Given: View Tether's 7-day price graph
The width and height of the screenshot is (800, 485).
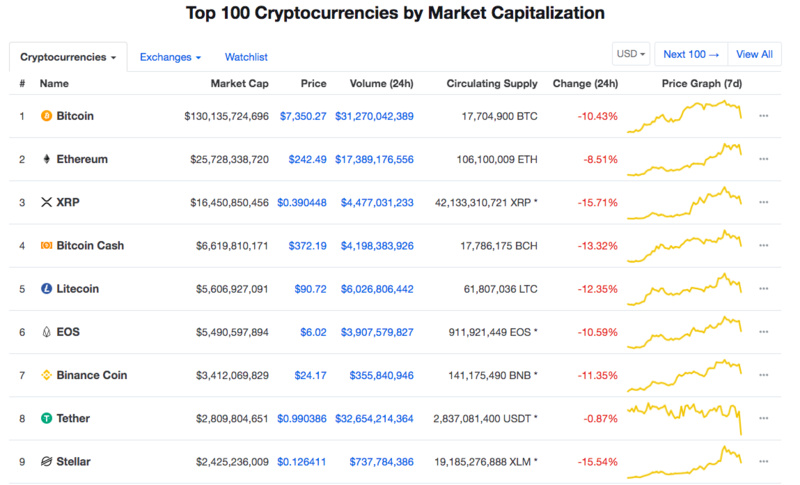Looking at the screenshot, I should [686, 418].
